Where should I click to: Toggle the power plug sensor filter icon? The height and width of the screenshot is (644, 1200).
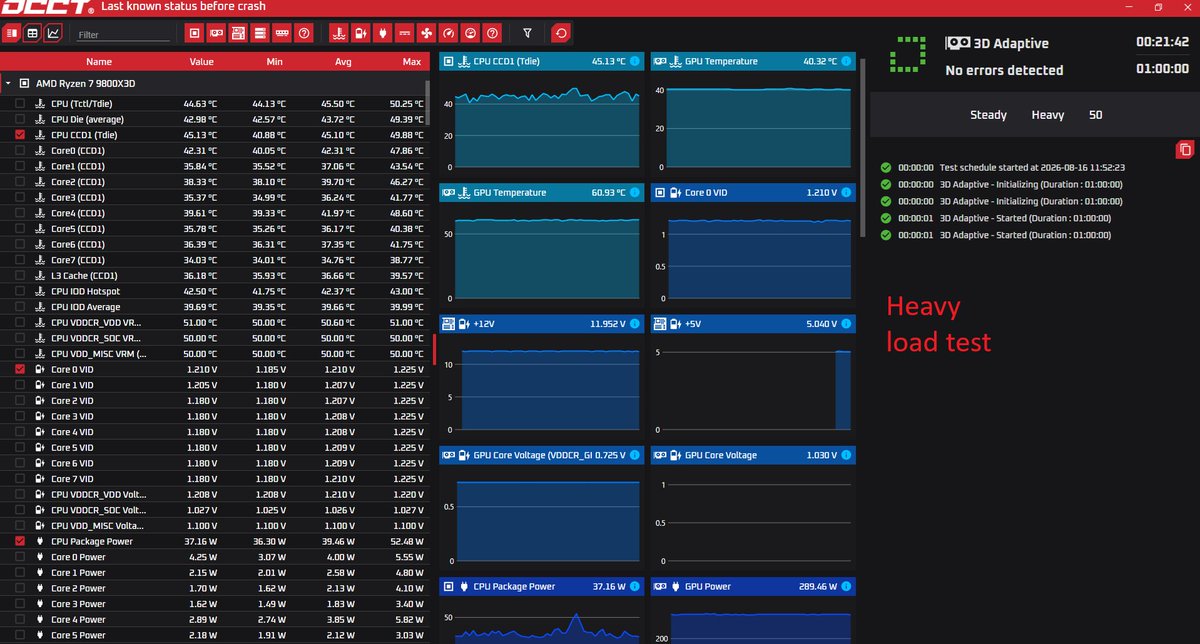pyautogui.click(x=383, y=33)
